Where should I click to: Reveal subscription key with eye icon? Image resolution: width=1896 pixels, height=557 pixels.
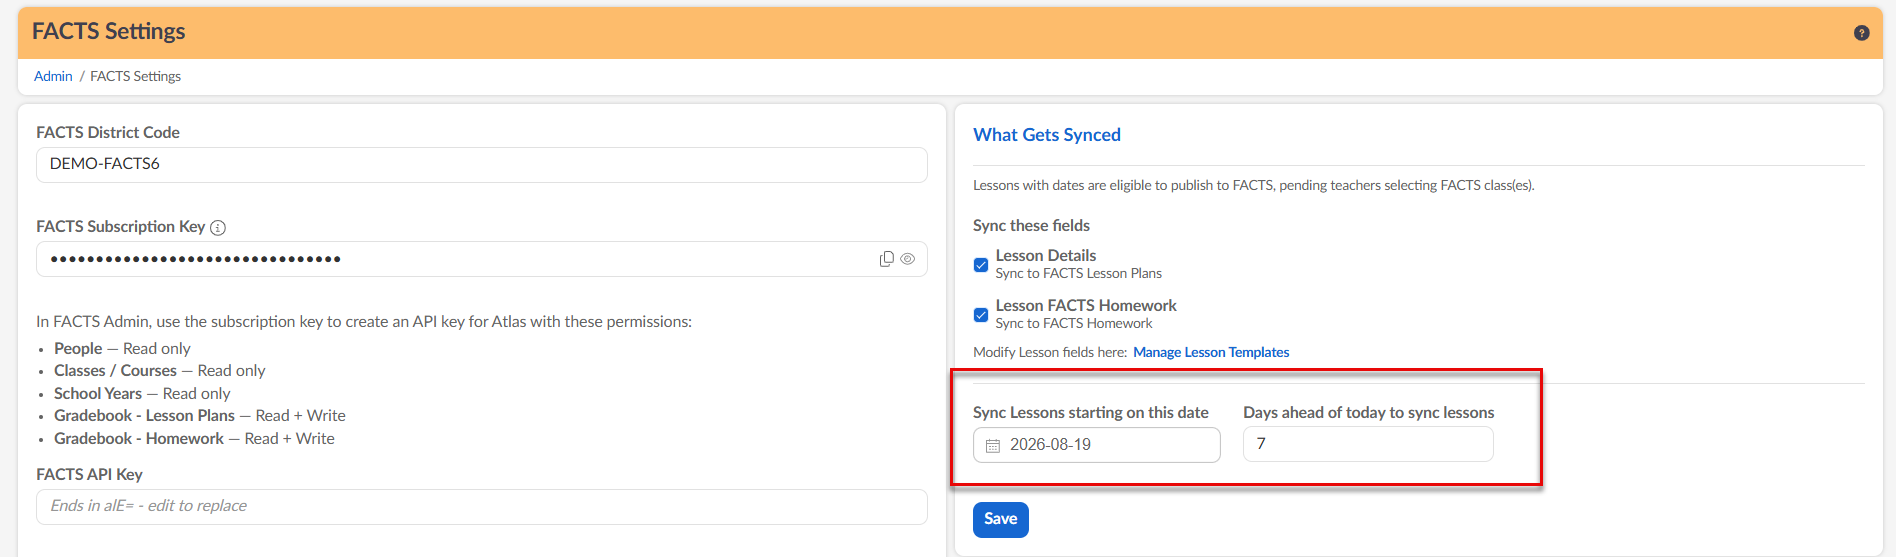pos(908,259)
